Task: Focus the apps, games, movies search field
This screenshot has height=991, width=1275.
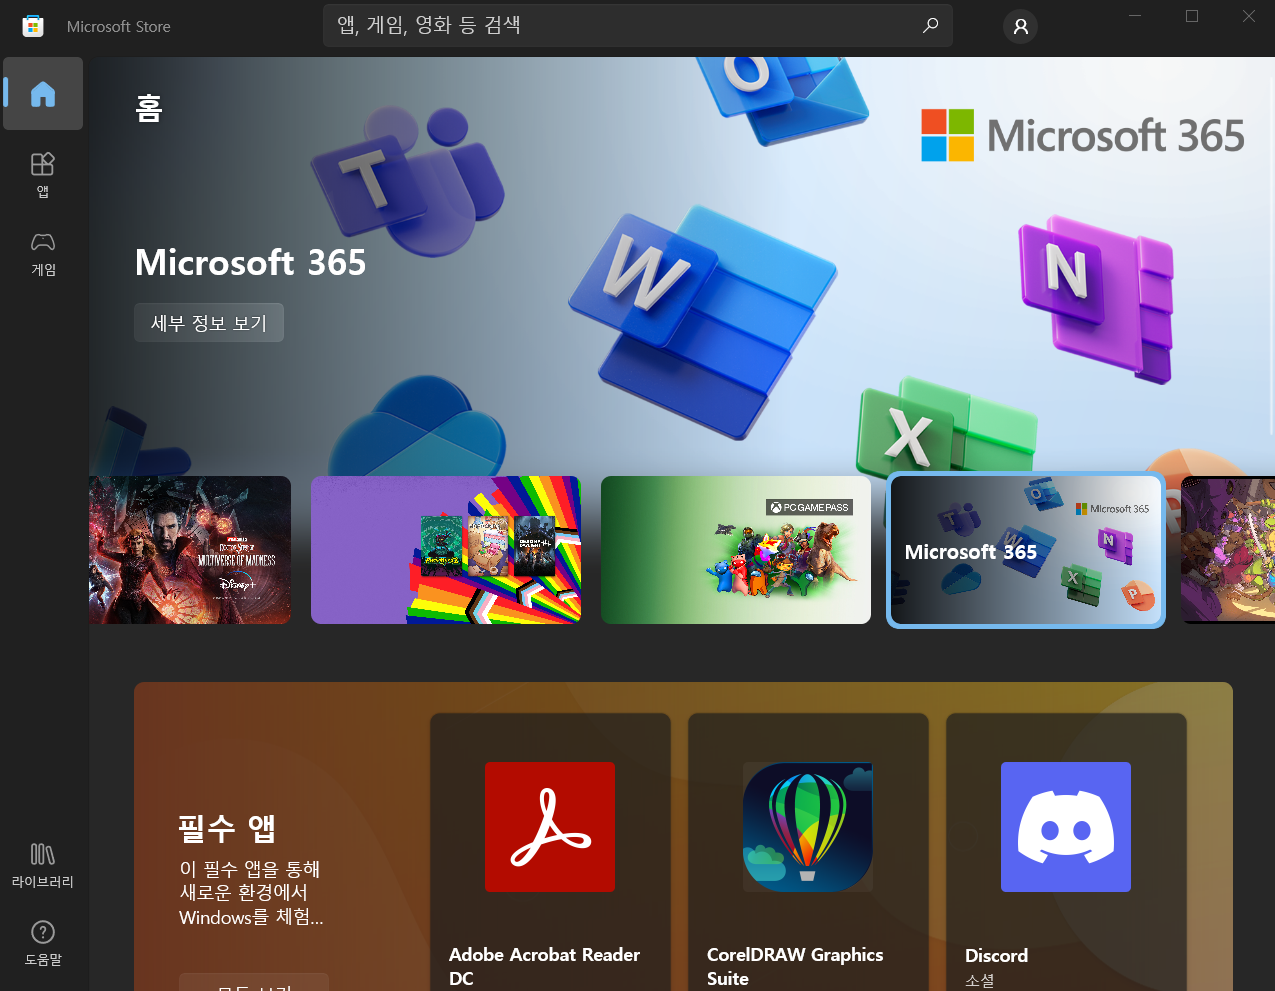Action: pos(637,26)
